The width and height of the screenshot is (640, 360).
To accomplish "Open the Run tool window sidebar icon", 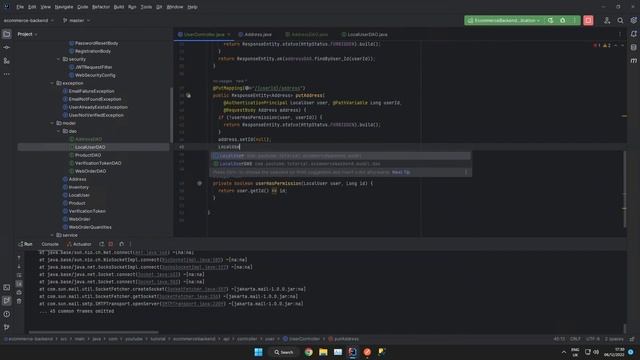I will tap(7, 301).
